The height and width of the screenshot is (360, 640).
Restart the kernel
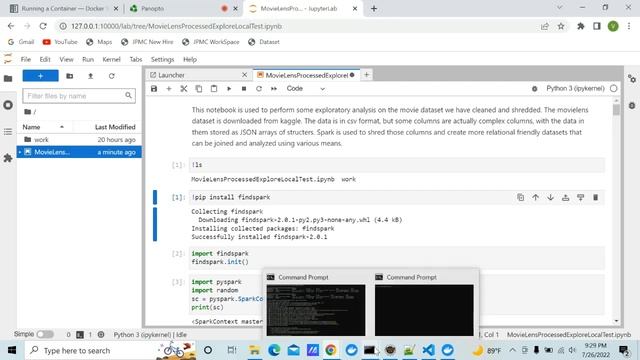[259, 89]
